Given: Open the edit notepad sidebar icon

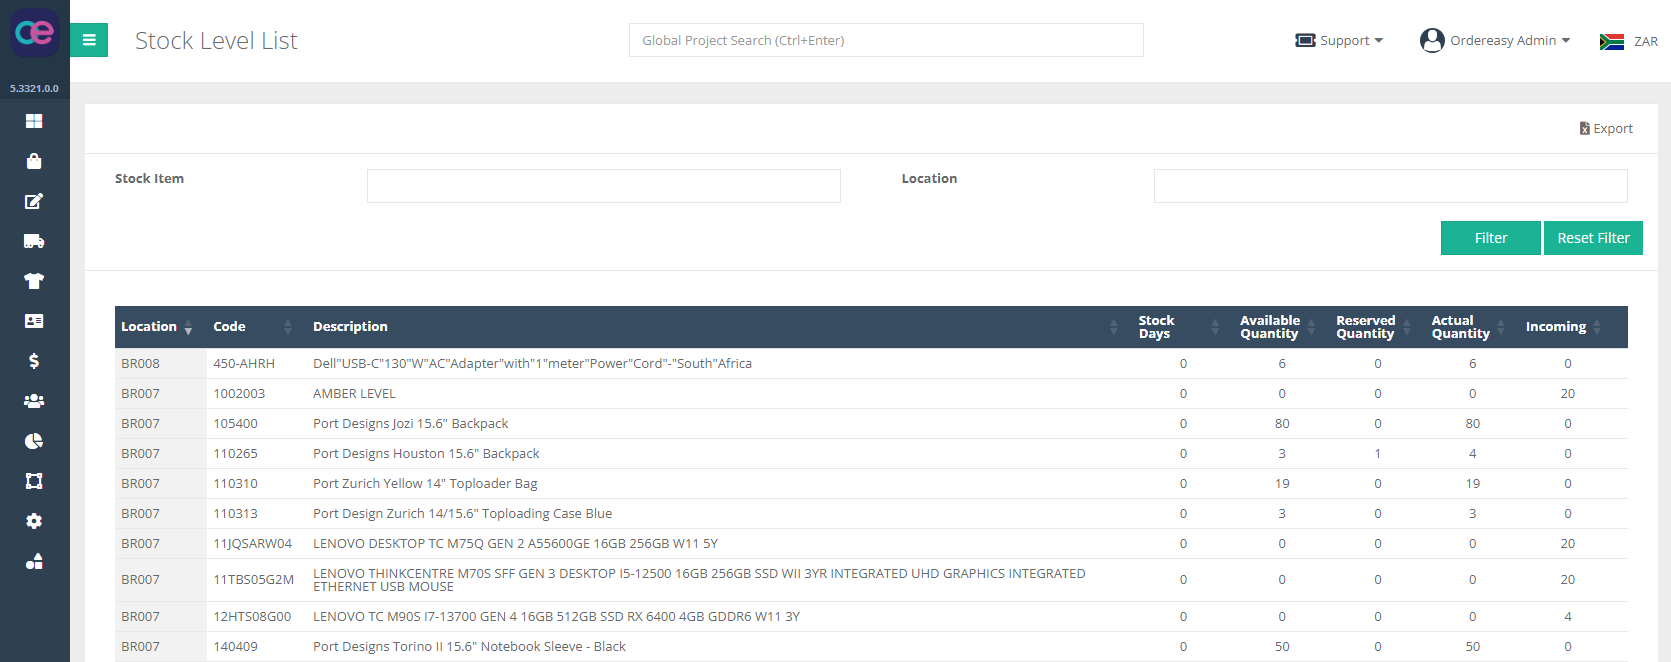Looking at the screenshot, I should [34, 201].
